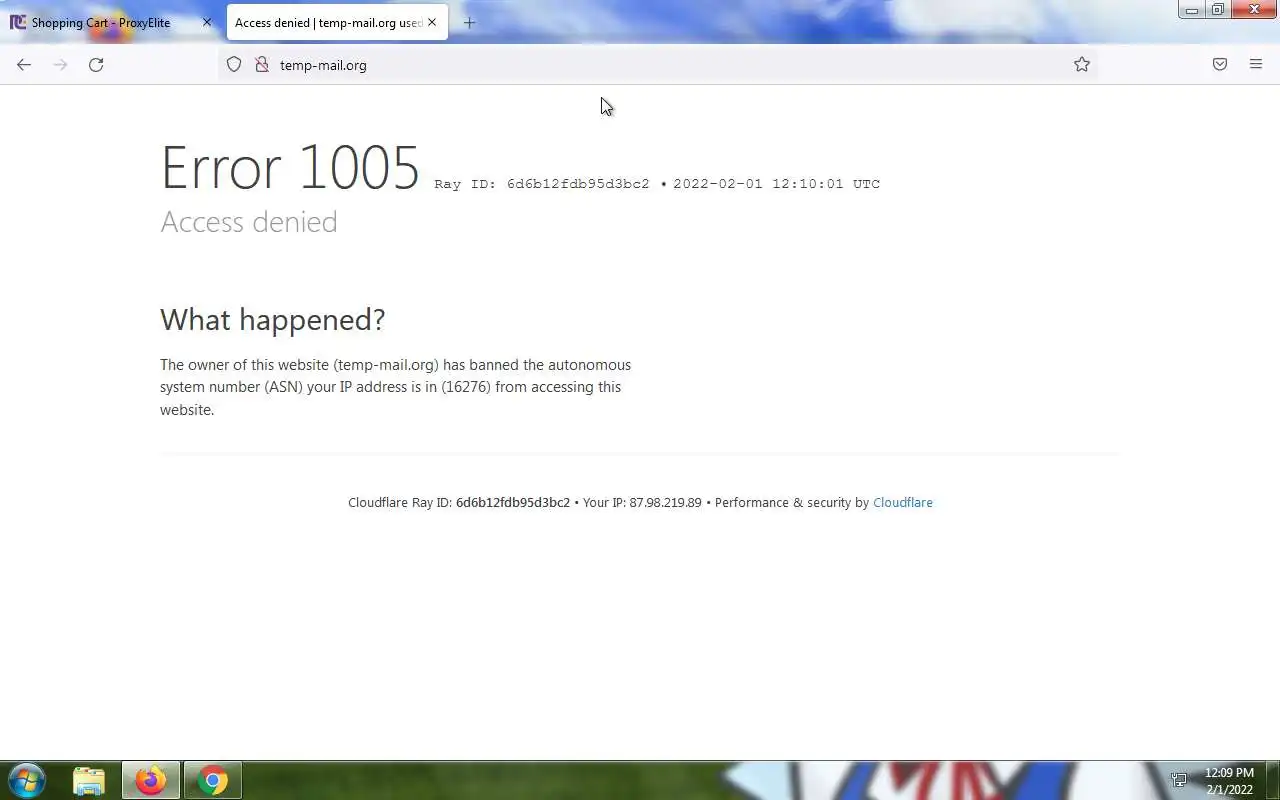Close the Shopping Cart - ProxyElite tab
This screenshot has width=1280, height=800.
point(207,22)
